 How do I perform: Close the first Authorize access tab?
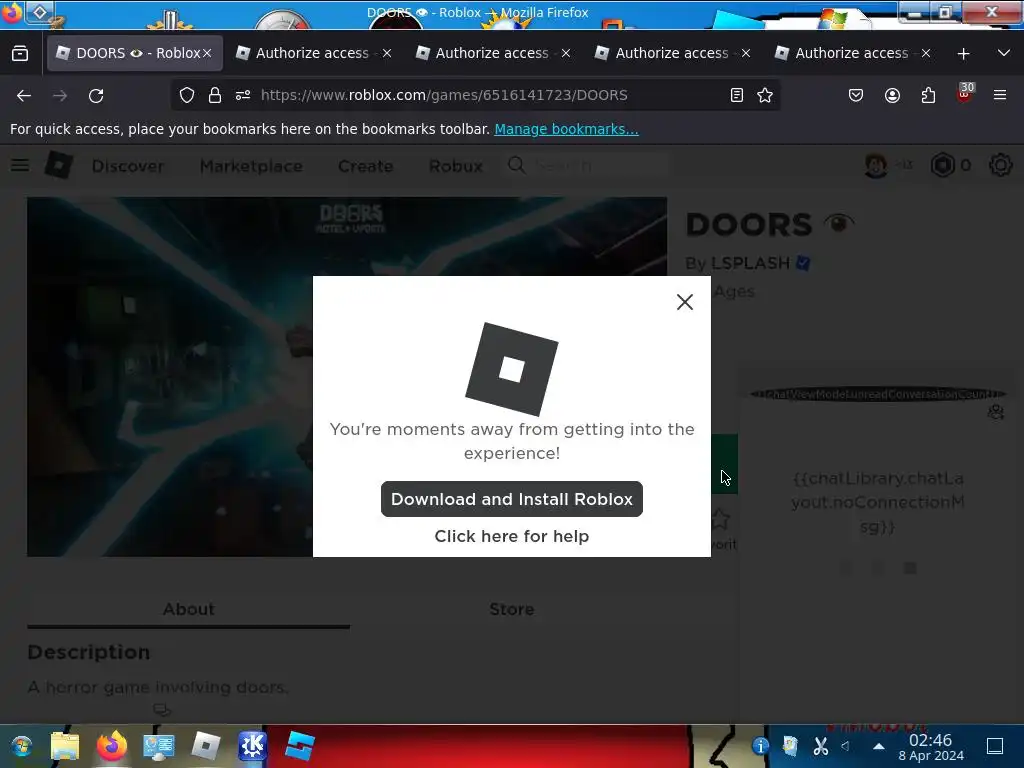point(387,54)
